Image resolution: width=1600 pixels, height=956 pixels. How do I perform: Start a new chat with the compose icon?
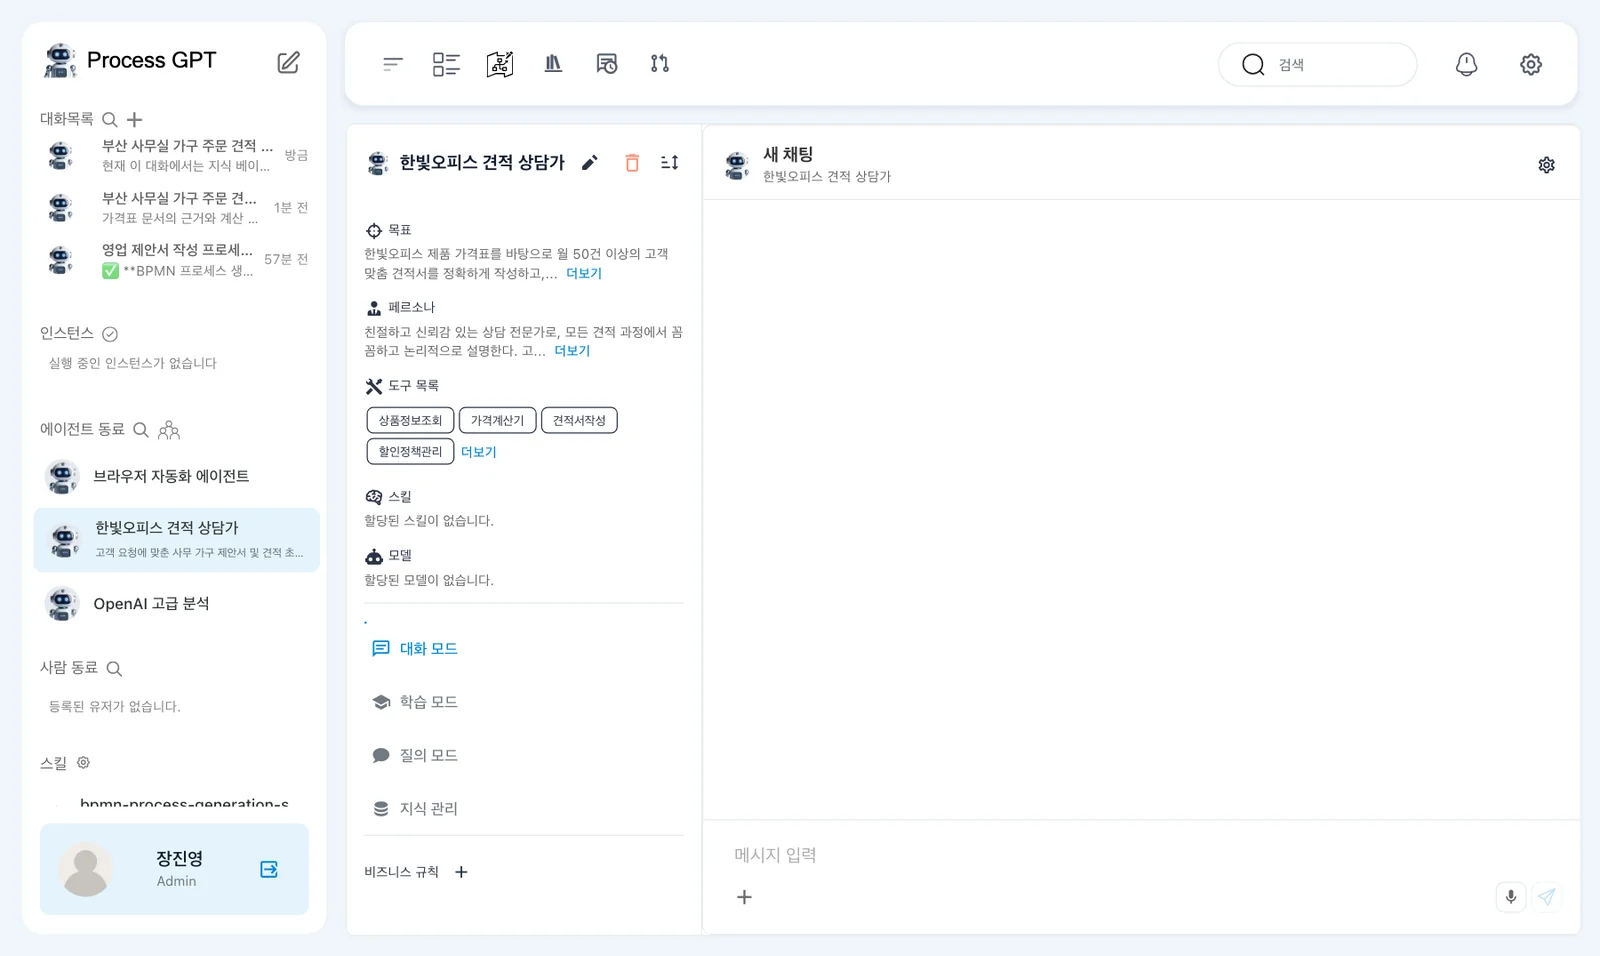(x=288, y=62)
